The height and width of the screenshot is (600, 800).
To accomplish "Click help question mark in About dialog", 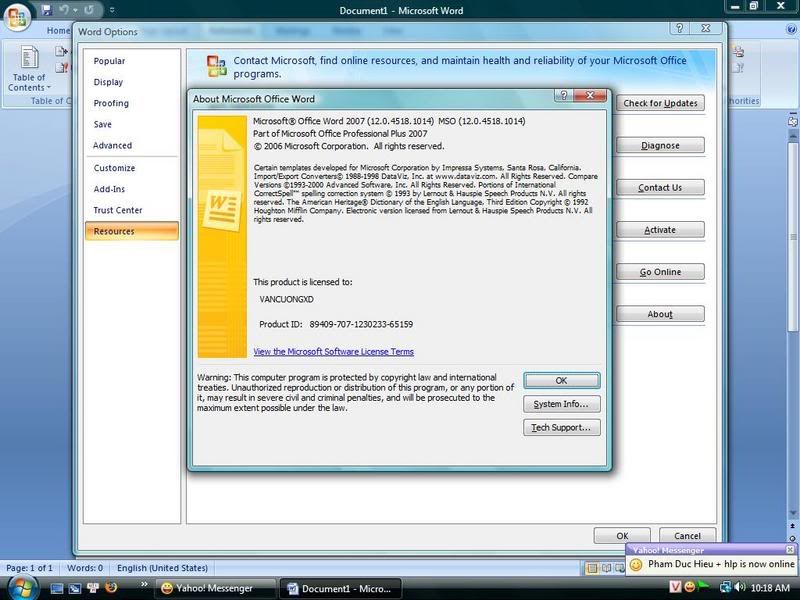I will click(563, 95).
